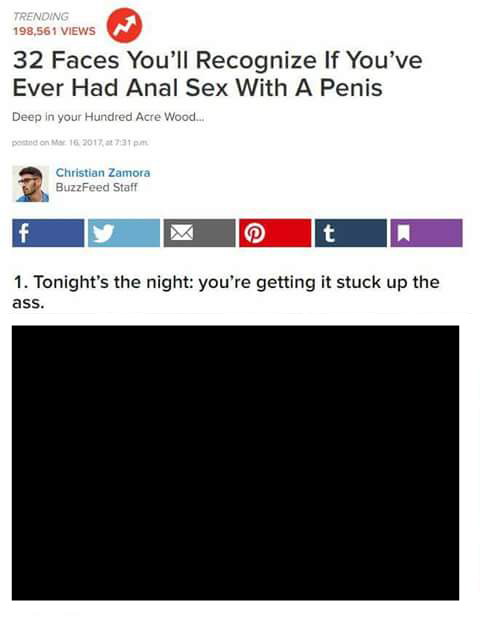Click the Hundred Acre Wood subtitle

(x=108, y=117)
